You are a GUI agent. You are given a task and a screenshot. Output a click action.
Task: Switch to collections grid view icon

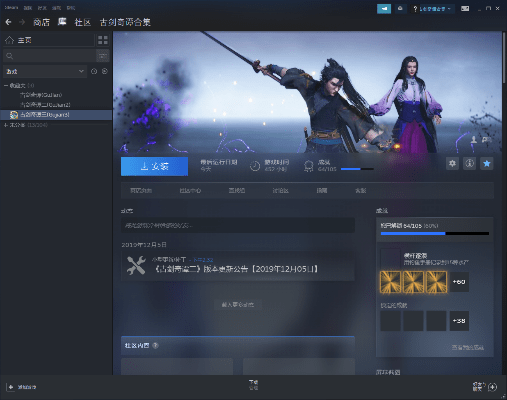(103, 40)
